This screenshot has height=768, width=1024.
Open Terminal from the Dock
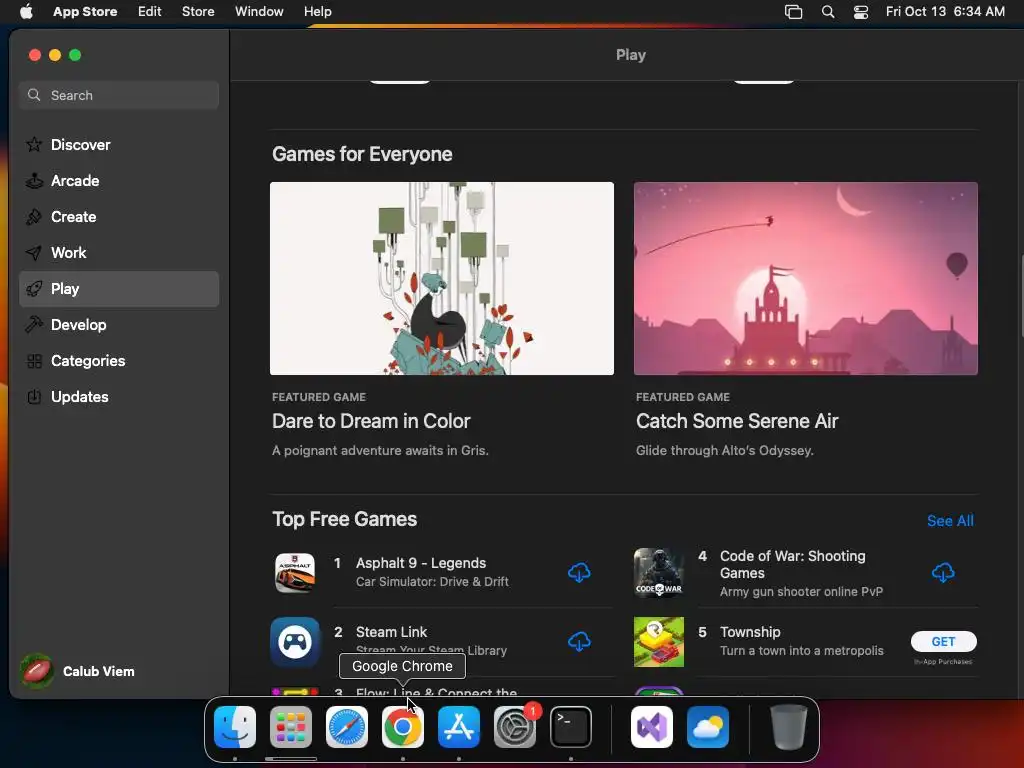pyautogui.click(x=571, y=727)
